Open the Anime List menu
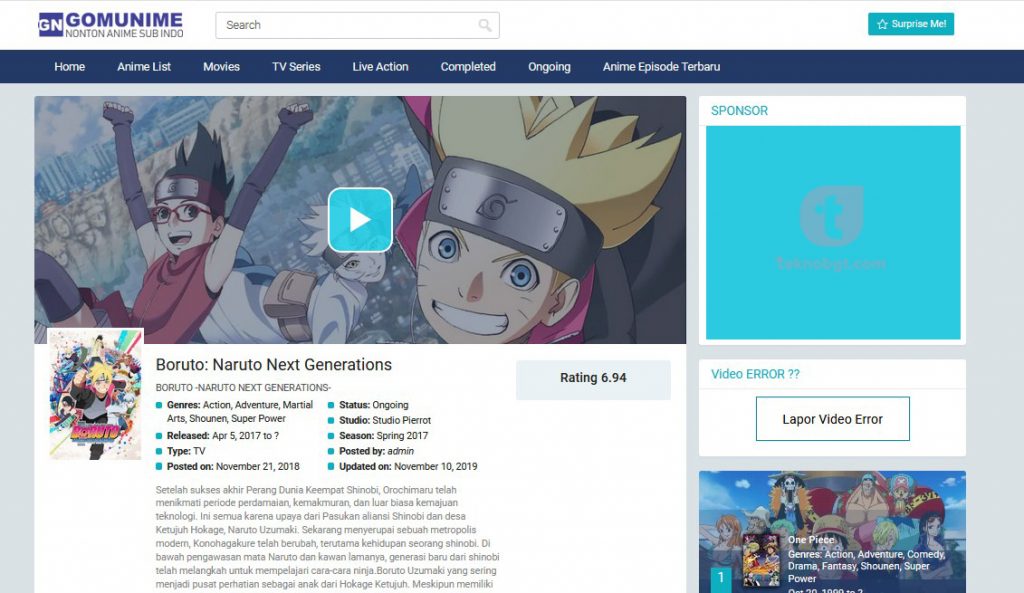This screenshot has width=1024, height=593. pyautogui.click(x=144, y=67)
